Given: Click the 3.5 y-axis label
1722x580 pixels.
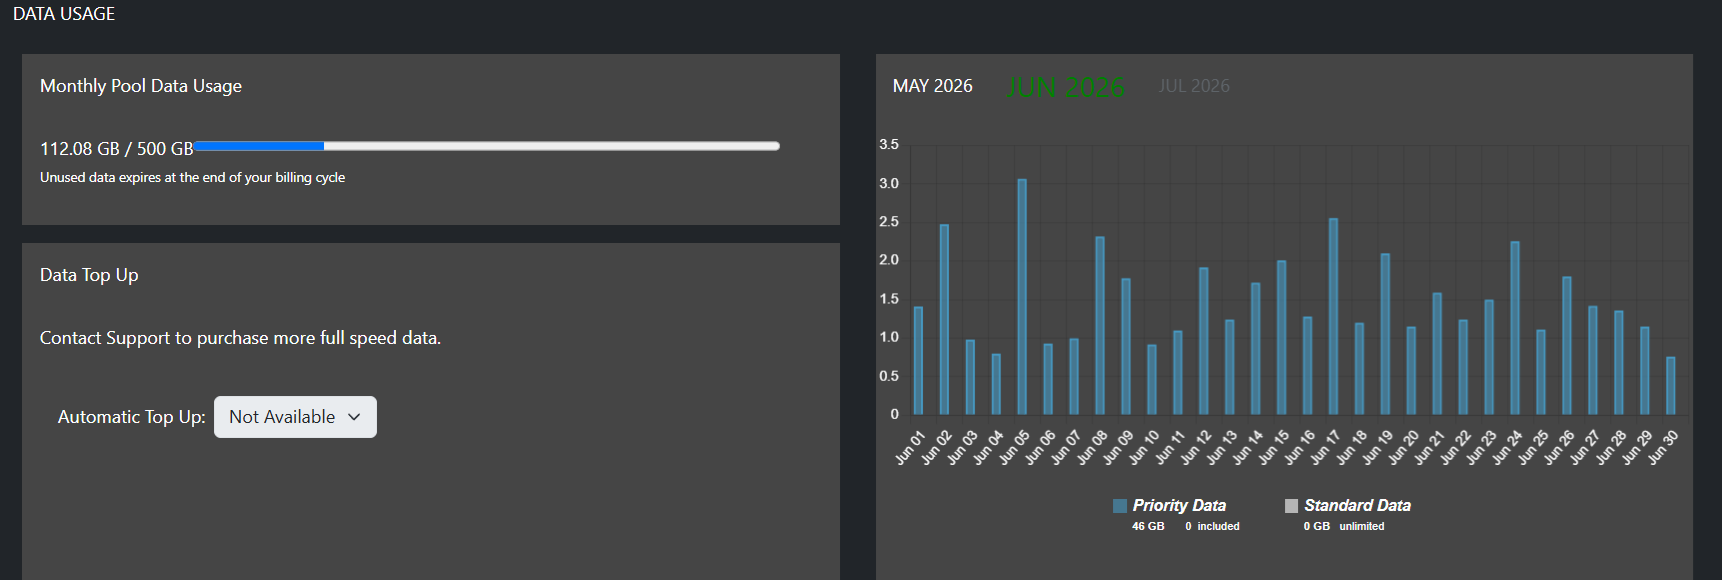Looking at the screenshot, I should click(x=889, y=145).
